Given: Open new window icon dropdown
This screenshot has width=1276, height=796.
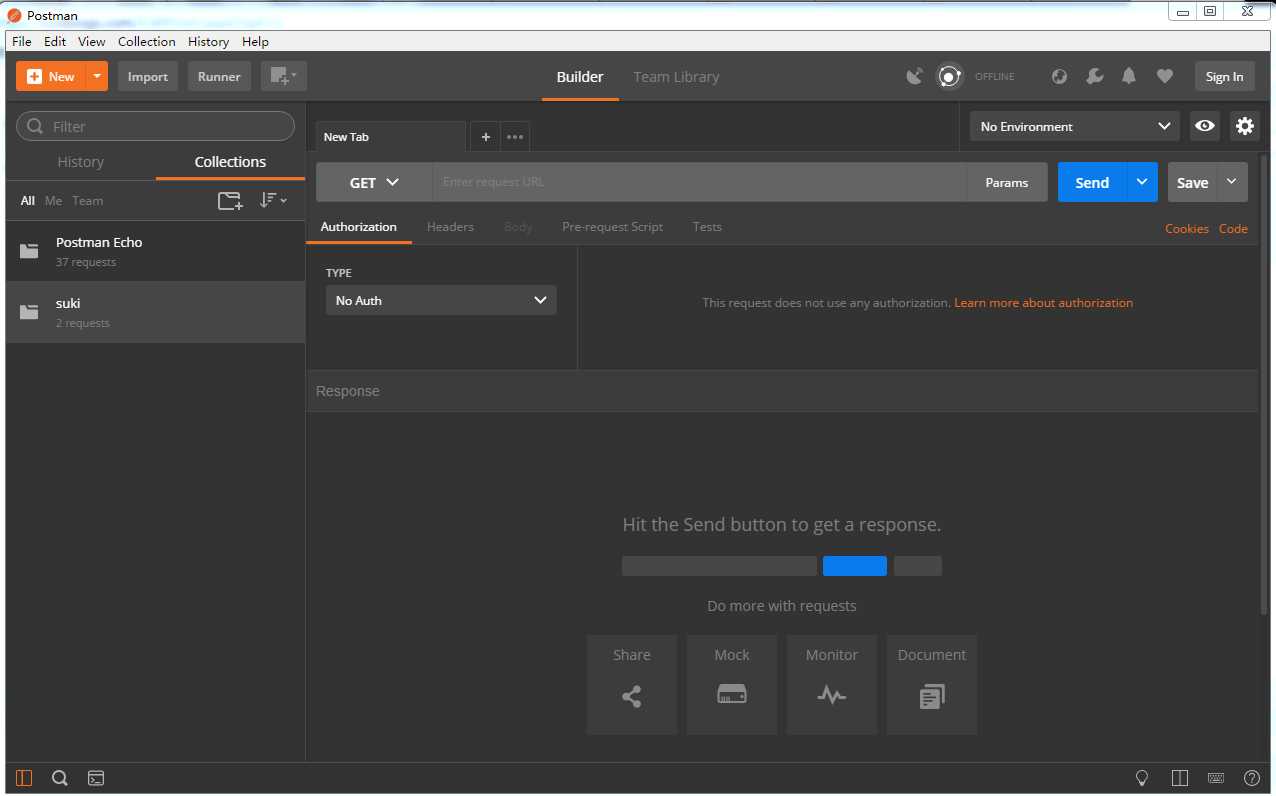Looking at the screenshot, I should coord(284,77).
